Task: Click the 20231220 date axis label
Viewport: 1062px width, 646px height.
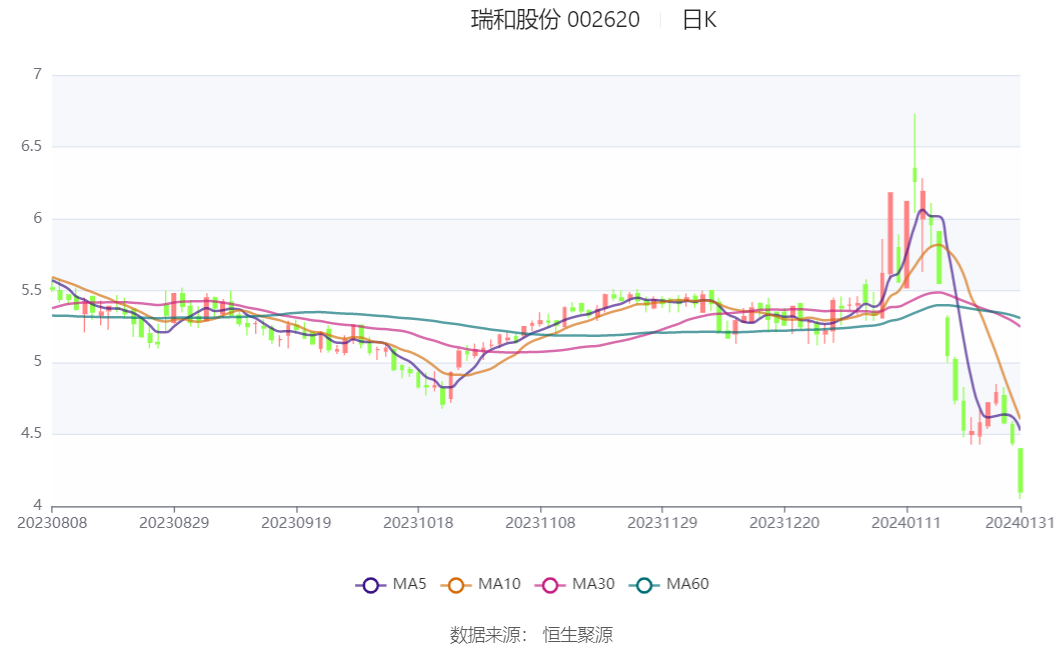Action: click(784, 523)
